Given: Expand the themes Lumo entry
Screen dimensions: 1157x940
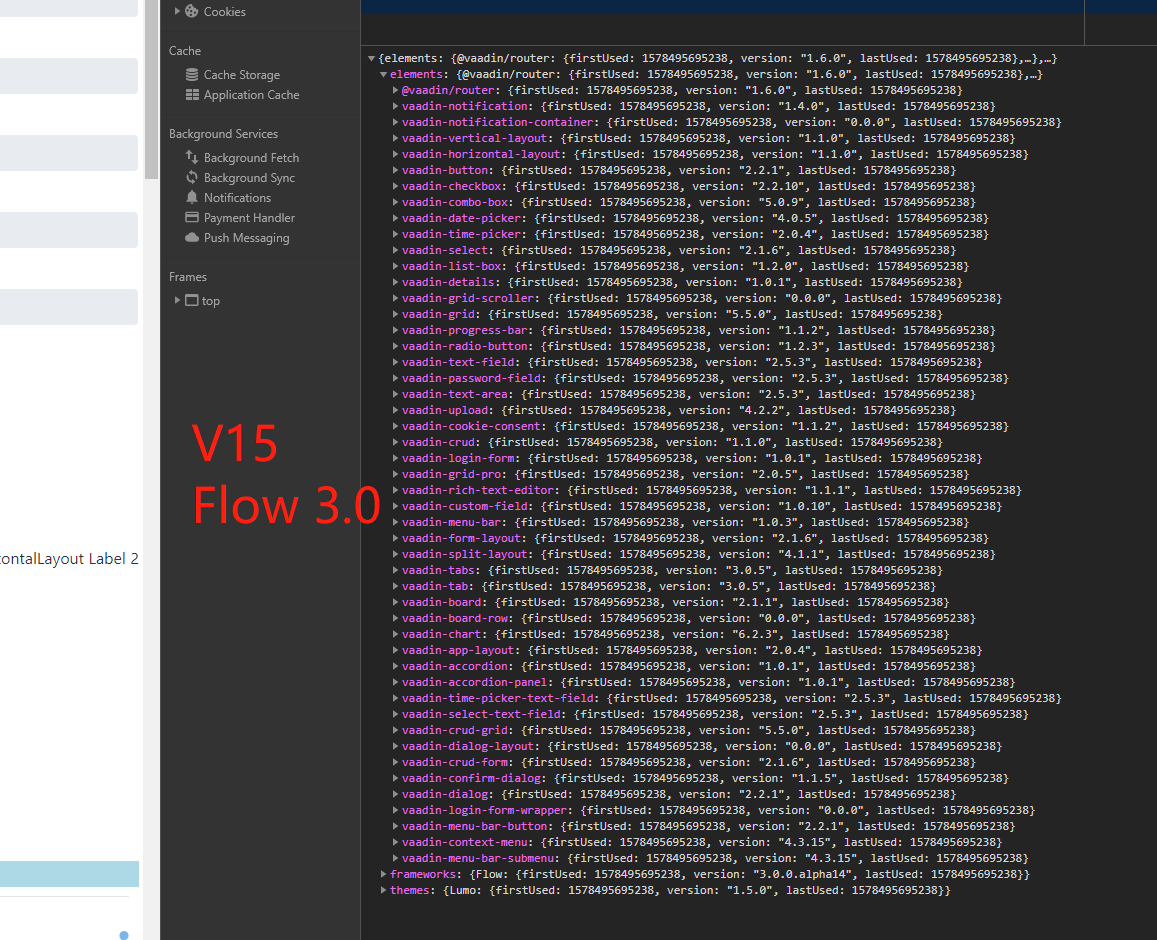Looking at the screenshot, I should tap(382, 889).
